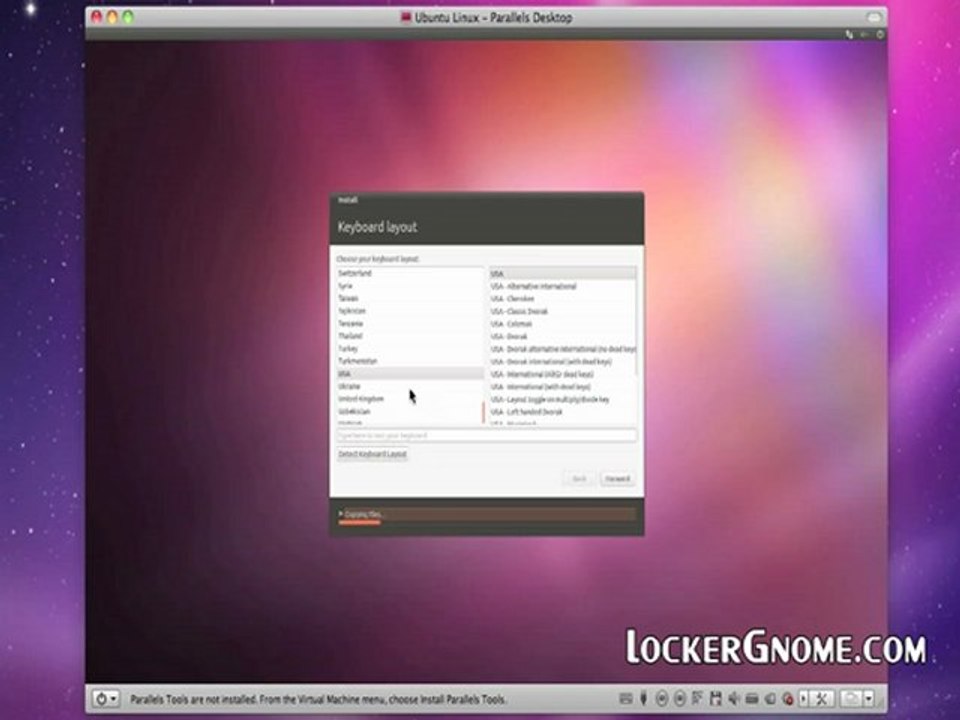This screenshot has height=720, width=960.
Task: Click the sound speaker icon in status bar
Action: [x=733, y=699]
